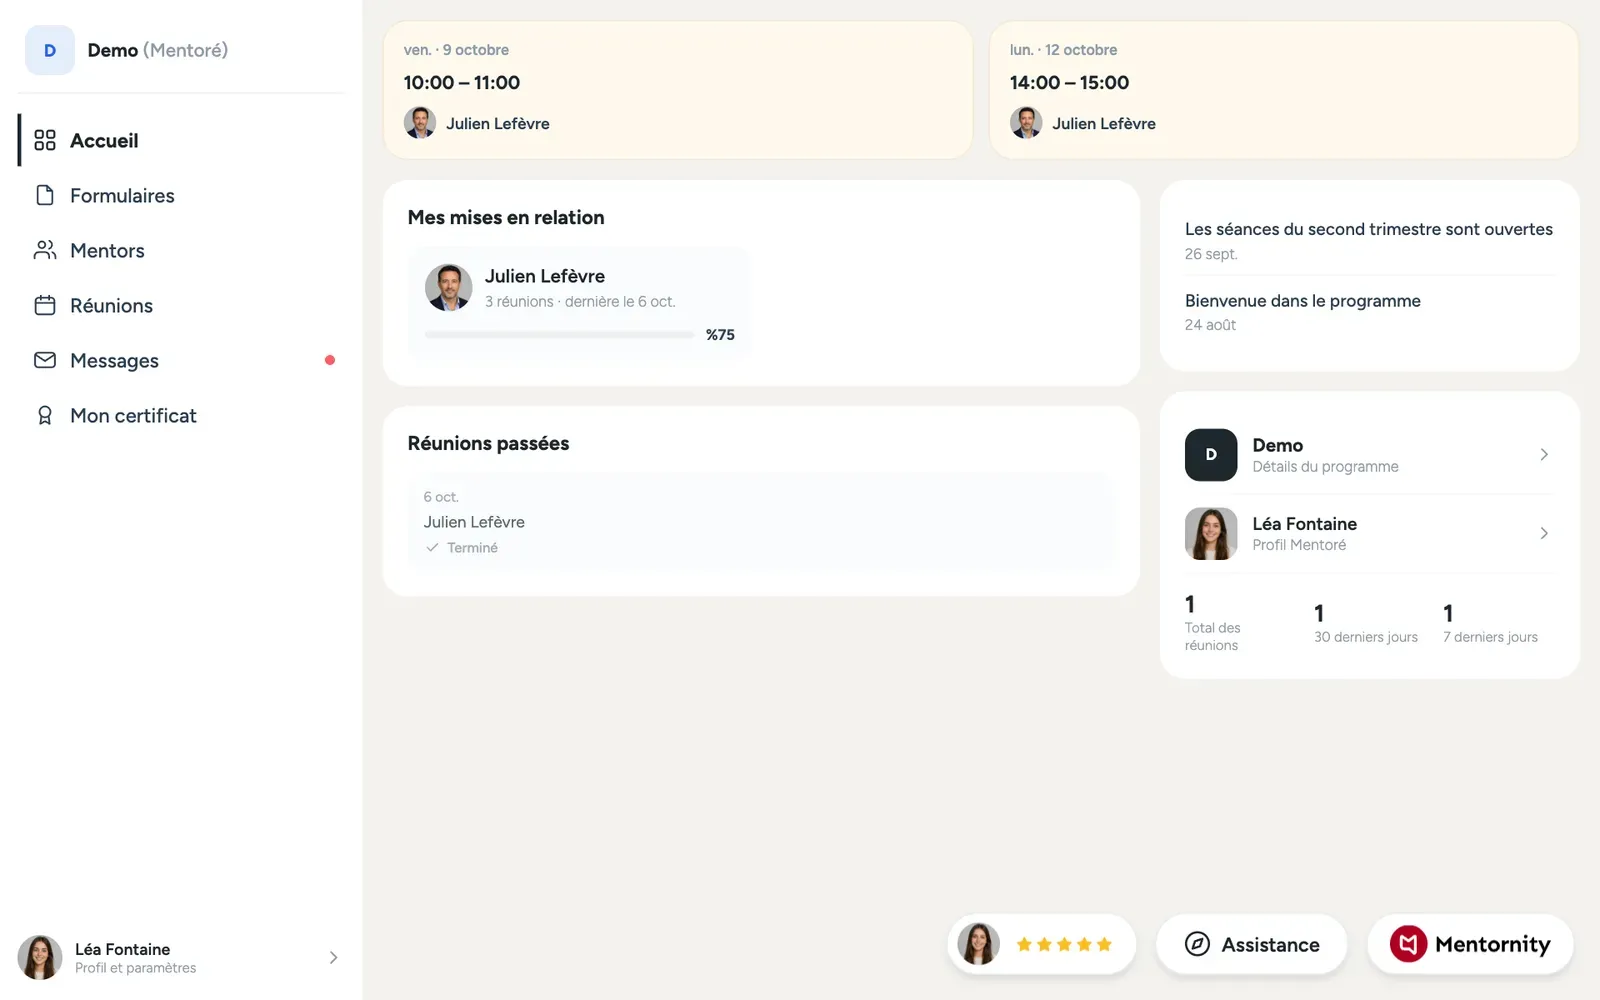Click the Terminé checkmark icon

pyautogui.click(x=432, y=548)
